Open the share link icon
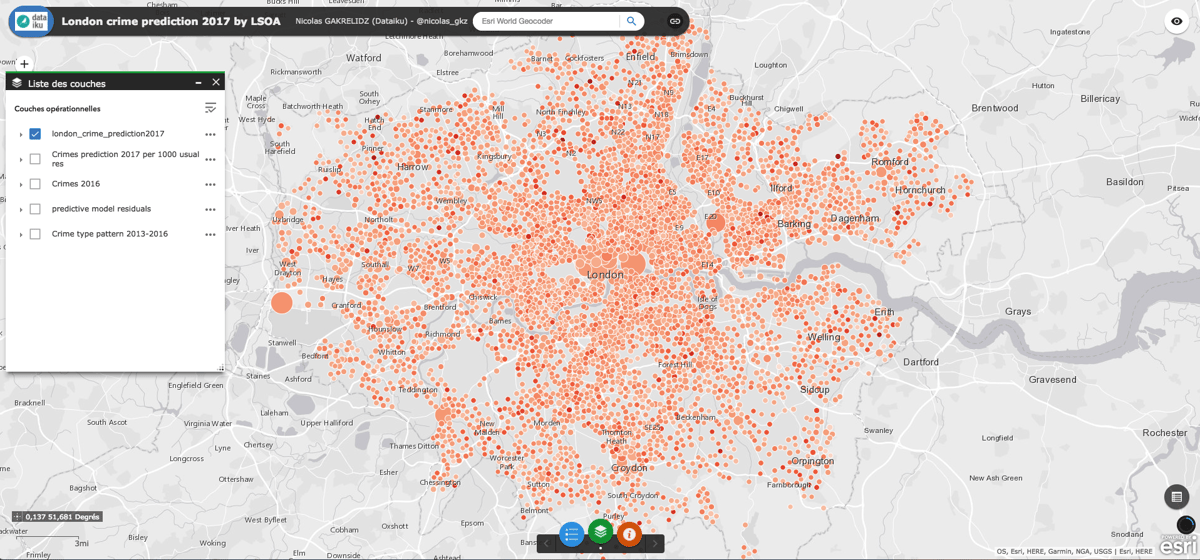1200x560 pixels. 675,21
